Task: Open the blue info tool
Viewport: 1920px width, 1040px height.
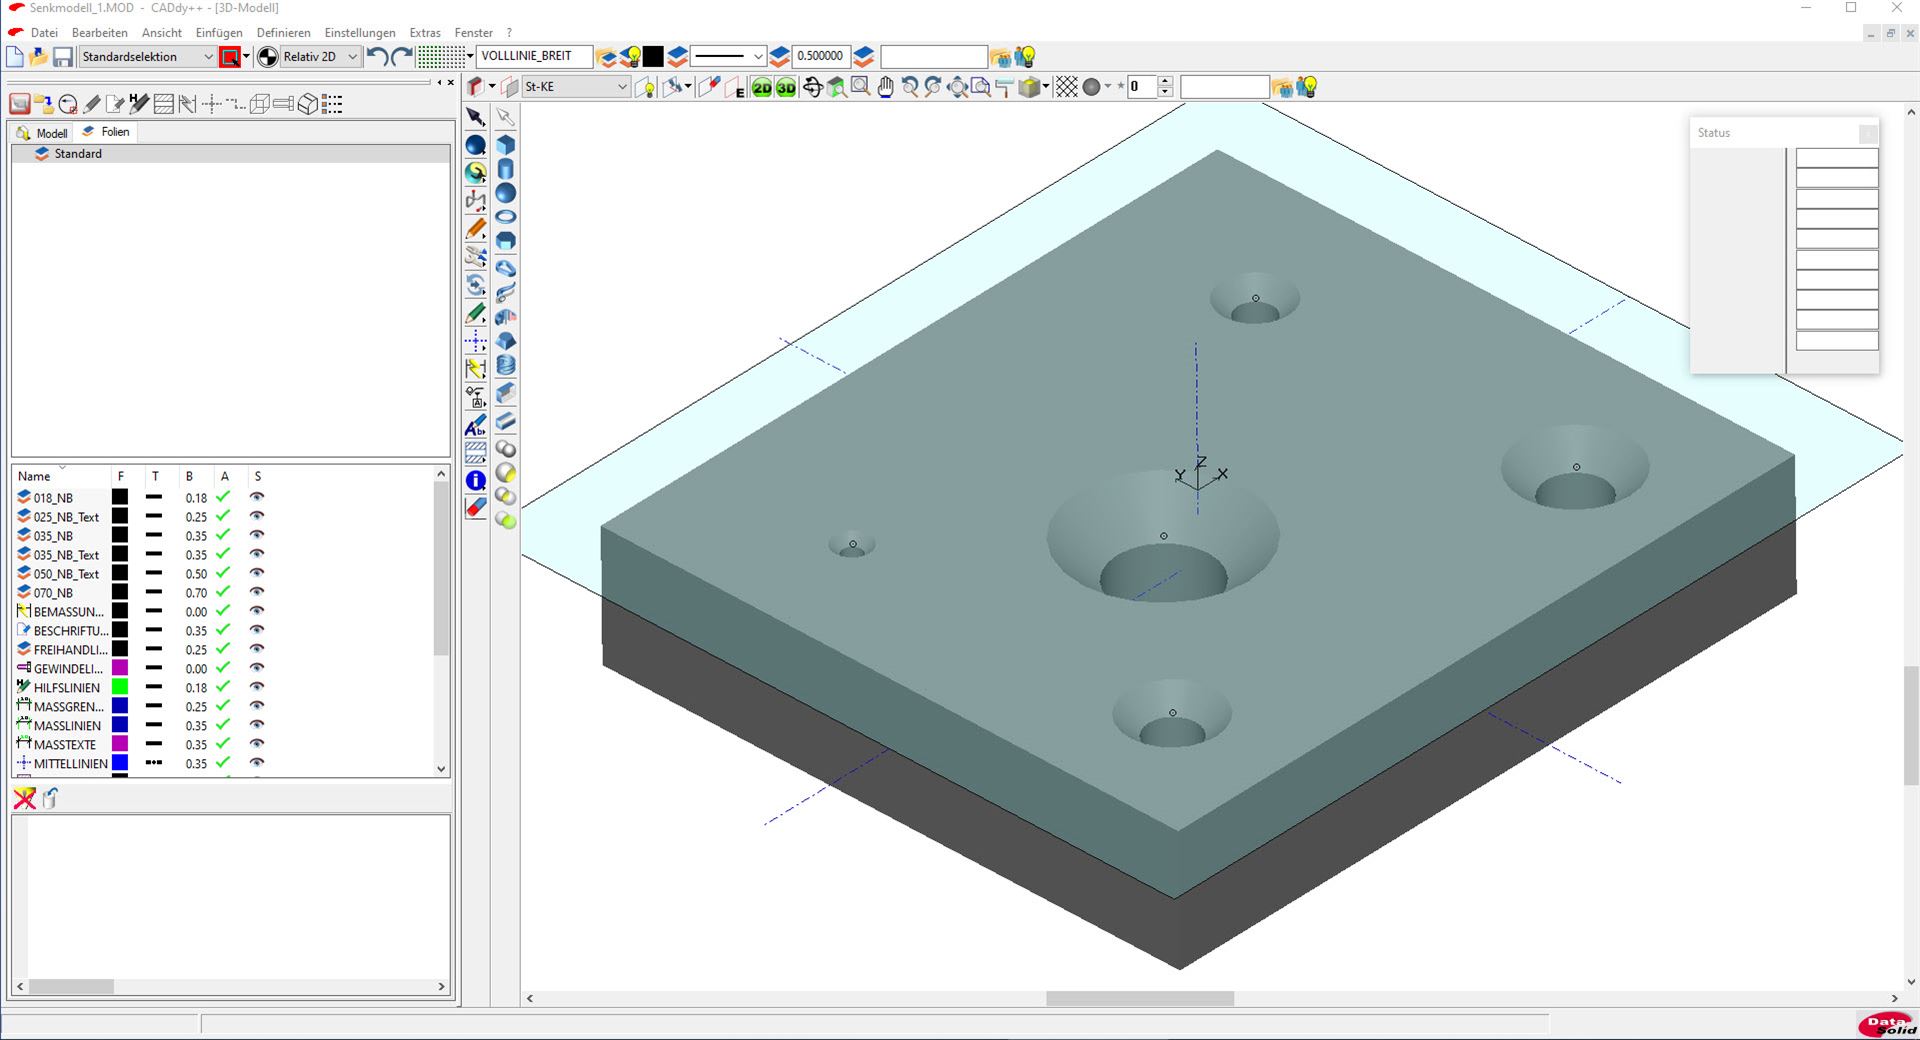Action: click(476, 481)
